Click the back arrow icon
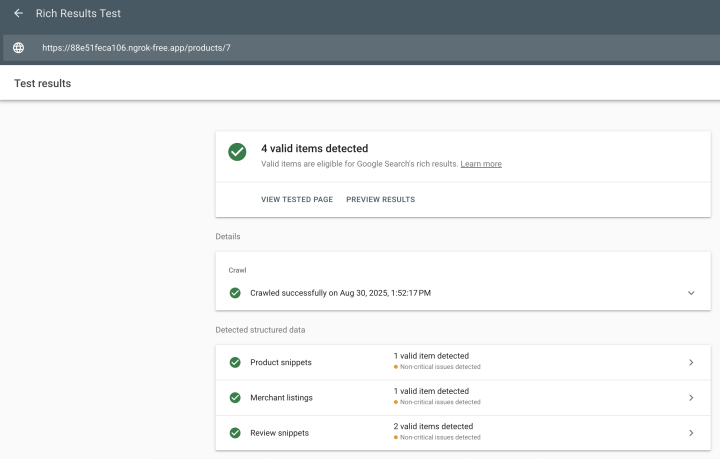720x459 pixels. [x=18, y=13]
